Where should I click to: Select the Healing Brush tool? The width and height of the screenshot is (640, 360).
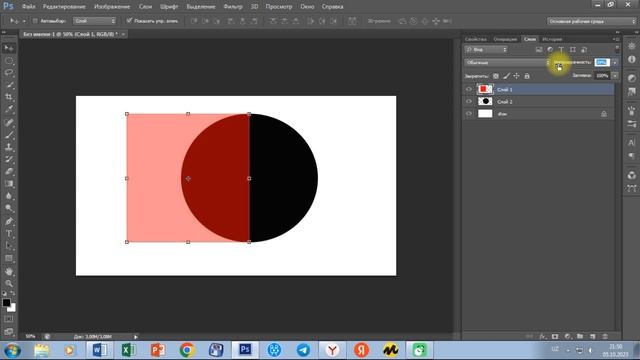click(x=9, y=122)
